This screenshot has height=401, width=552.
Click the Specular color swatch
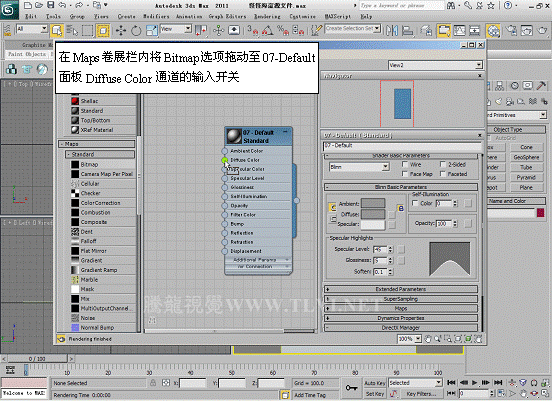click(x=373, y=224)
